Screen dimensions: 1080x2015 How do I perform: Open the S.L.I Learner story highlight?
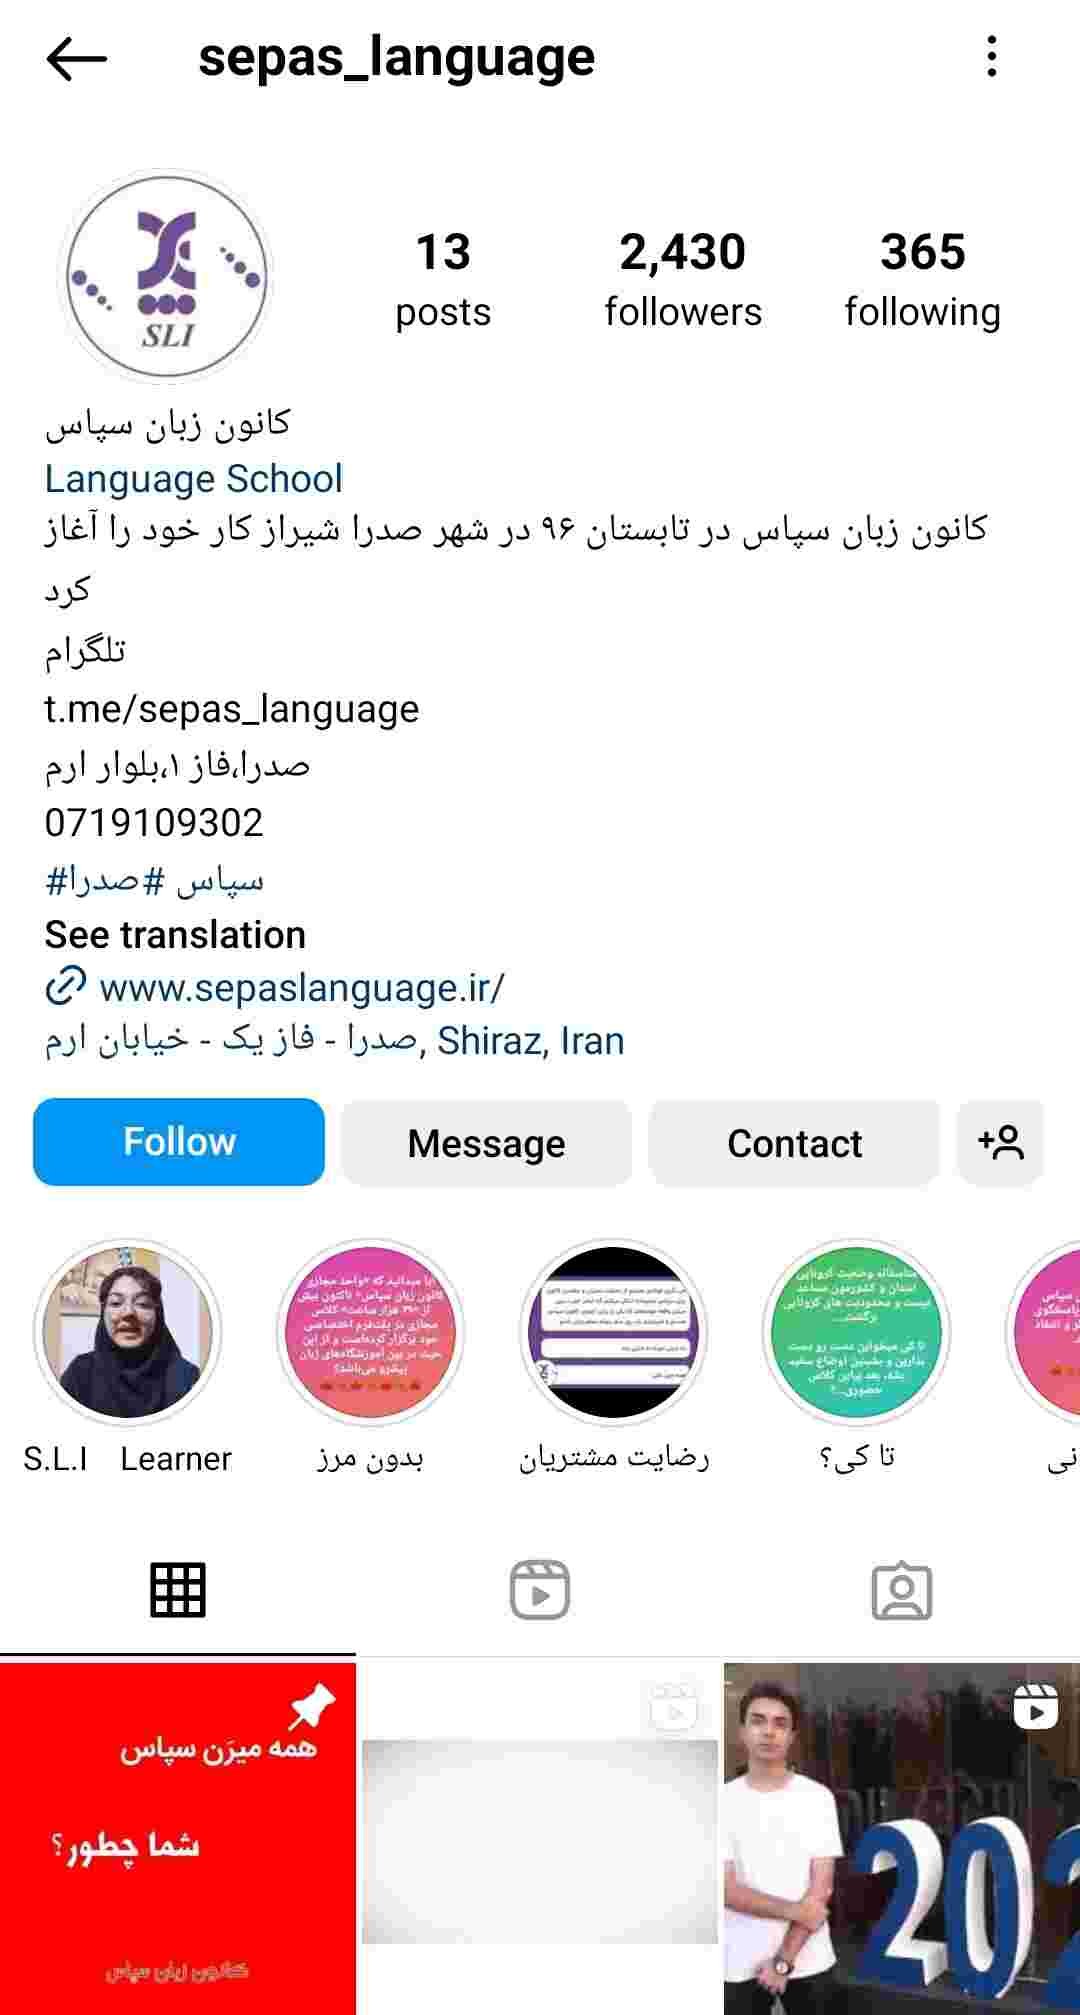127,1358
